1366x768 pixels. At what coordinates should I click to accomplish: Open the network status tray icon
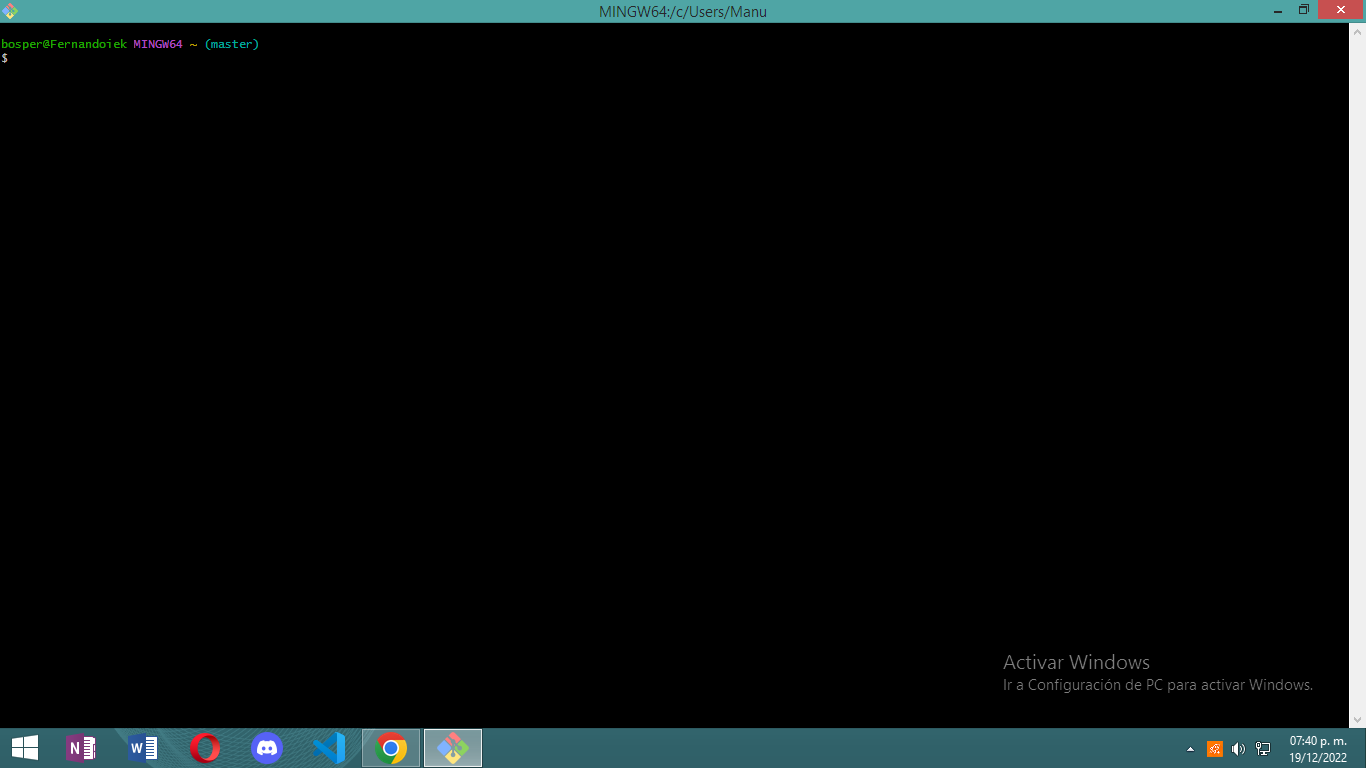click(1263, 749)
